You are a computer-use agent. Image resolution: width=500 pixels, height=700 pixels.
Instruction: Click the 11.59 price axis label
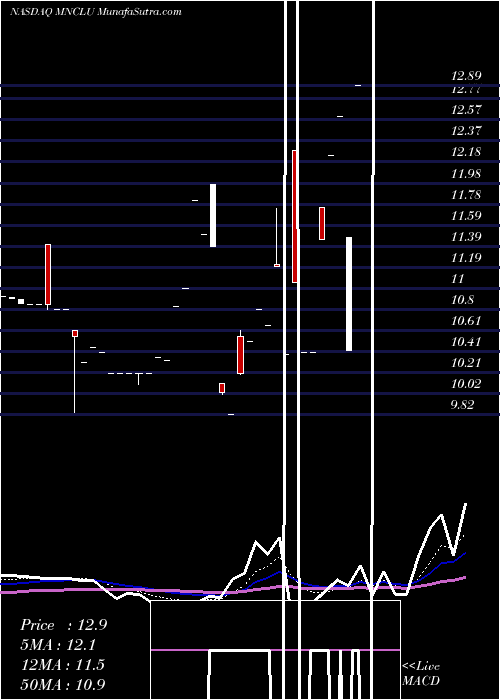click(466, 216)
